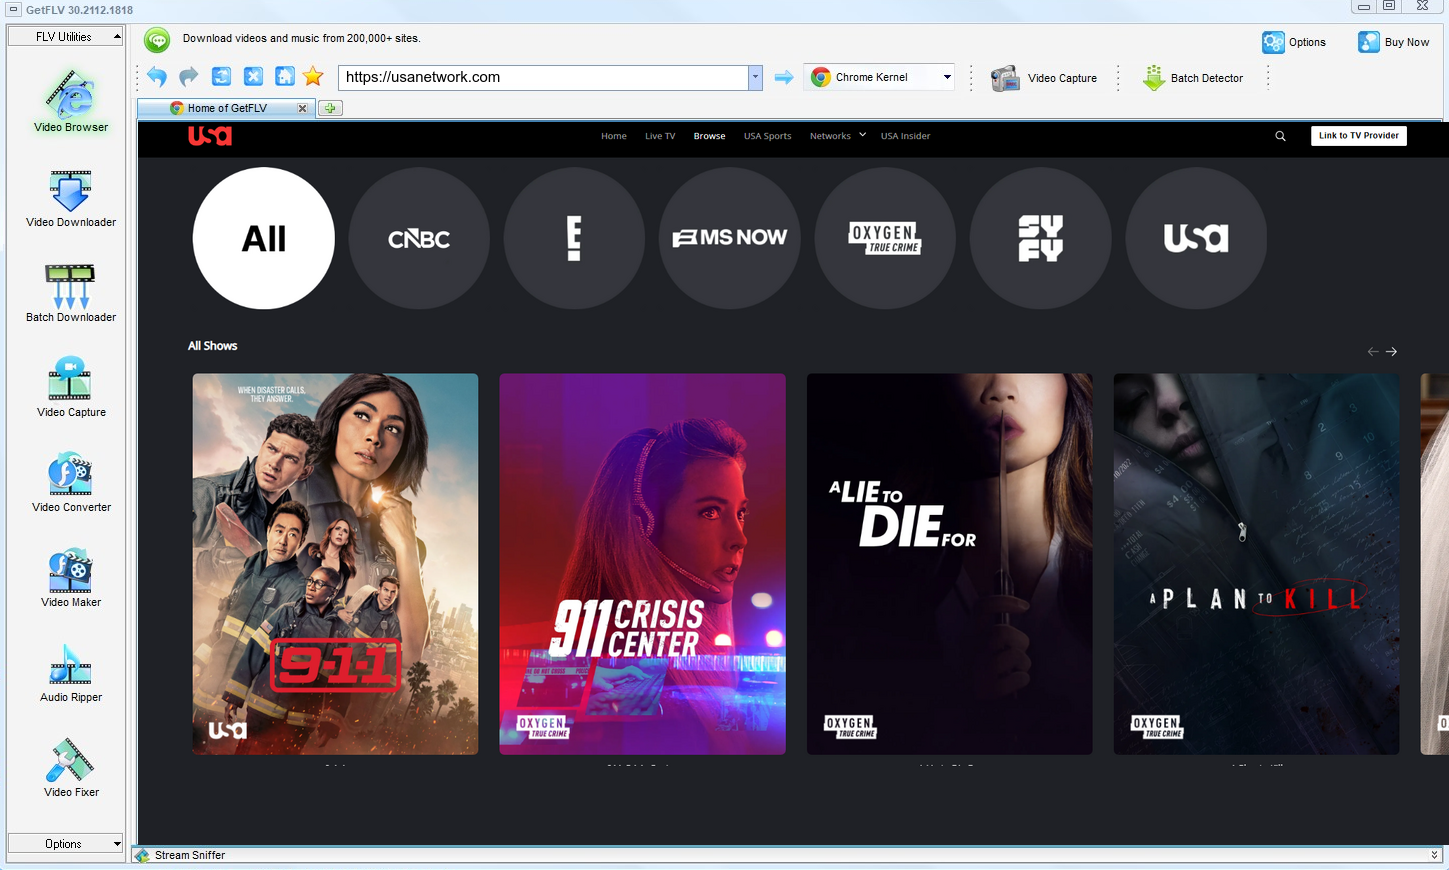
Task: Open the Video Converter tool
Action: pyautogui.click(x=71, y=483)
